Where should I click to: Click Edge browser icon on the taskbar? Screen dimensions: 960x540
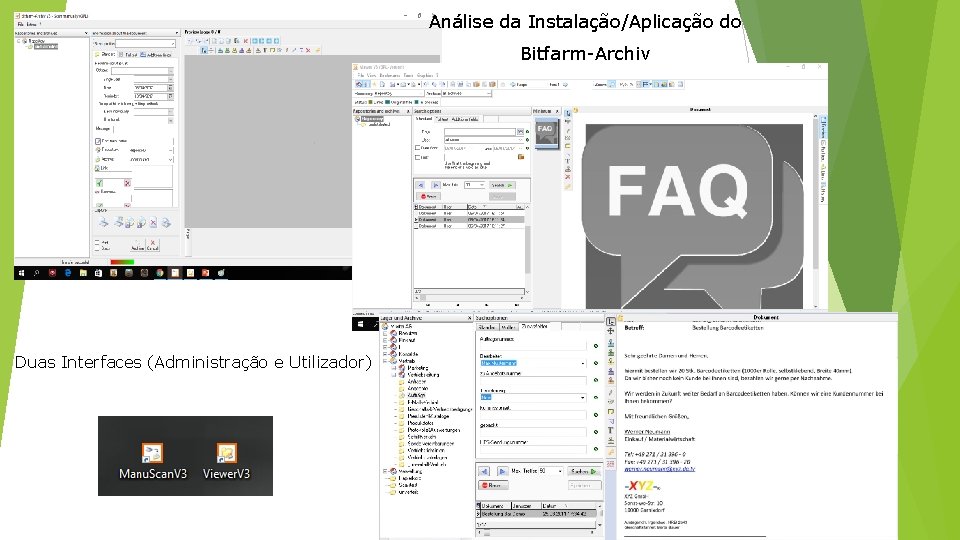click(x=68, y=272)
